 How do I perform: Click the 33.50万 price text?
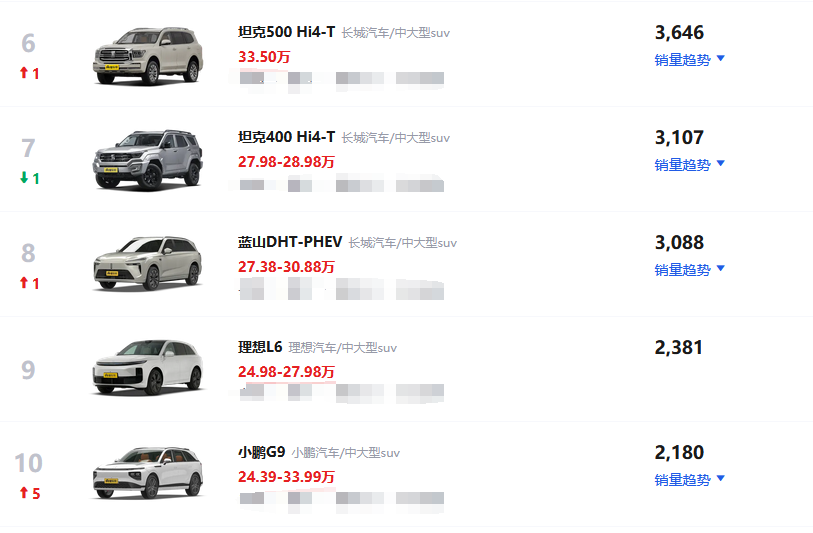[x=264, y=56]
